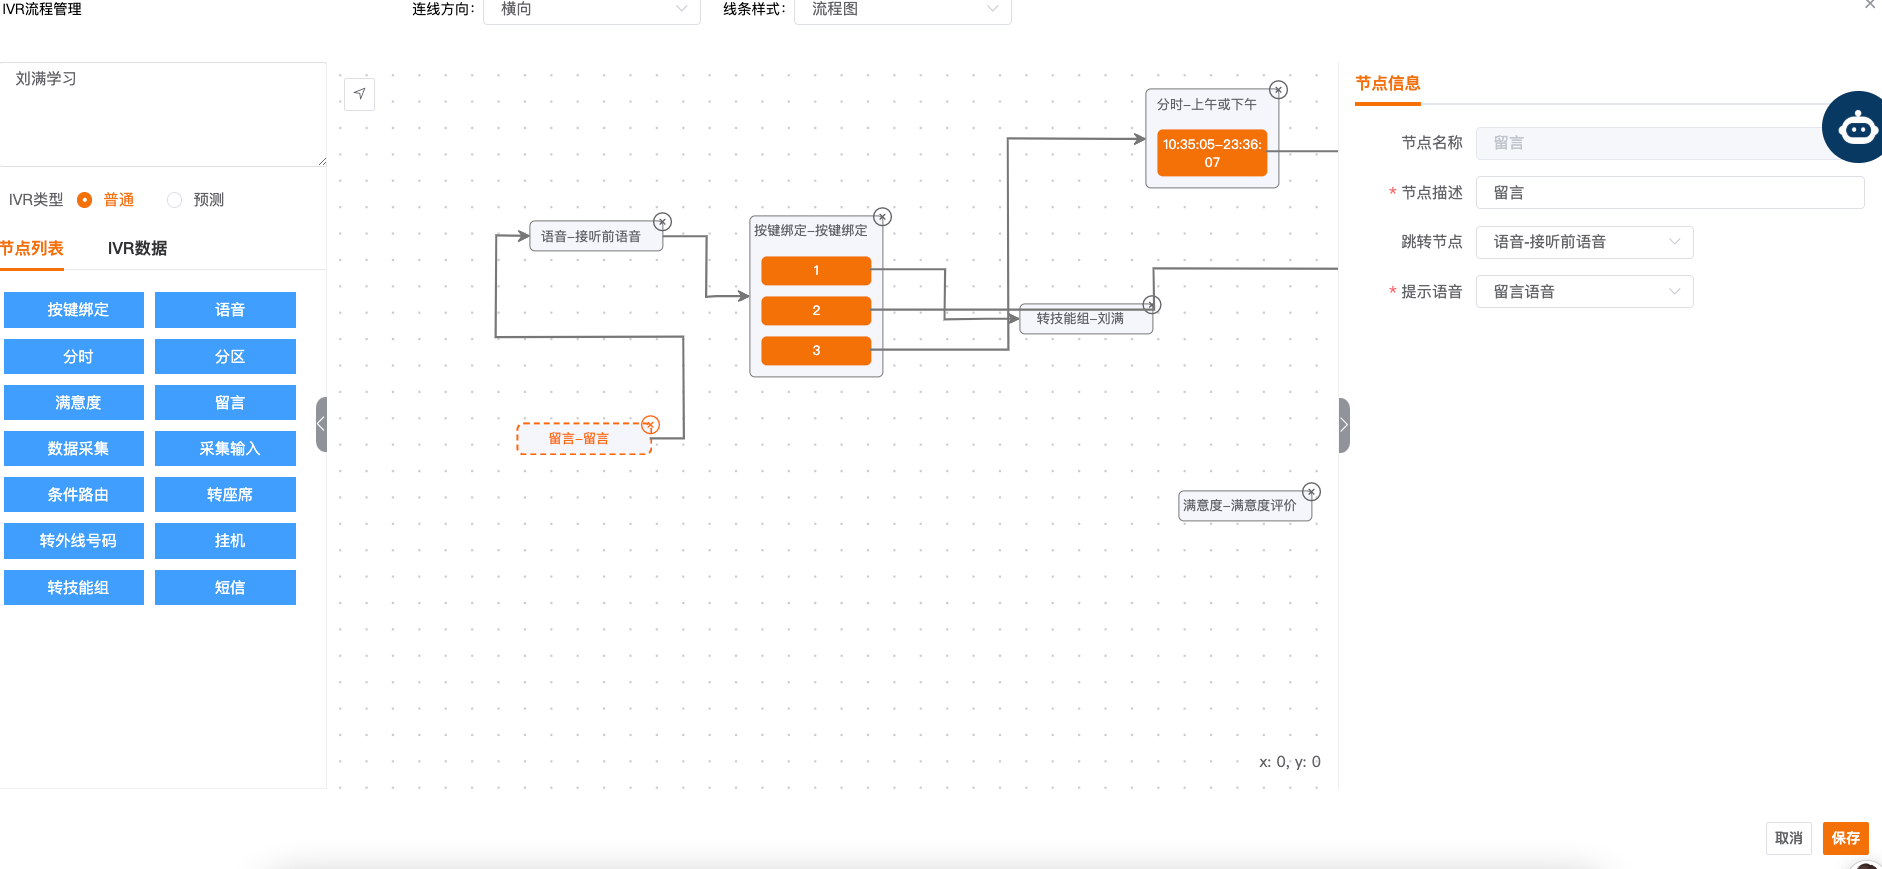Delete the 留言–留言 node with its X
1882x869 pixels.
650,425
